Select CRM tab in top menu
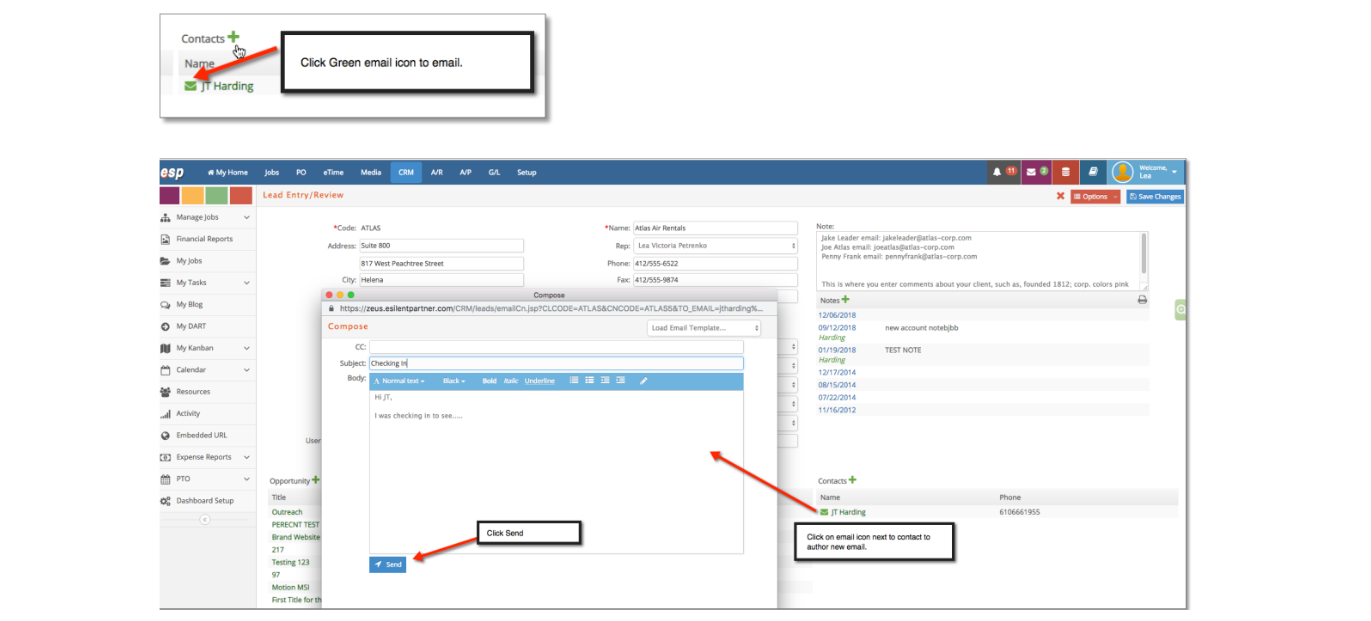 point(406,172)
